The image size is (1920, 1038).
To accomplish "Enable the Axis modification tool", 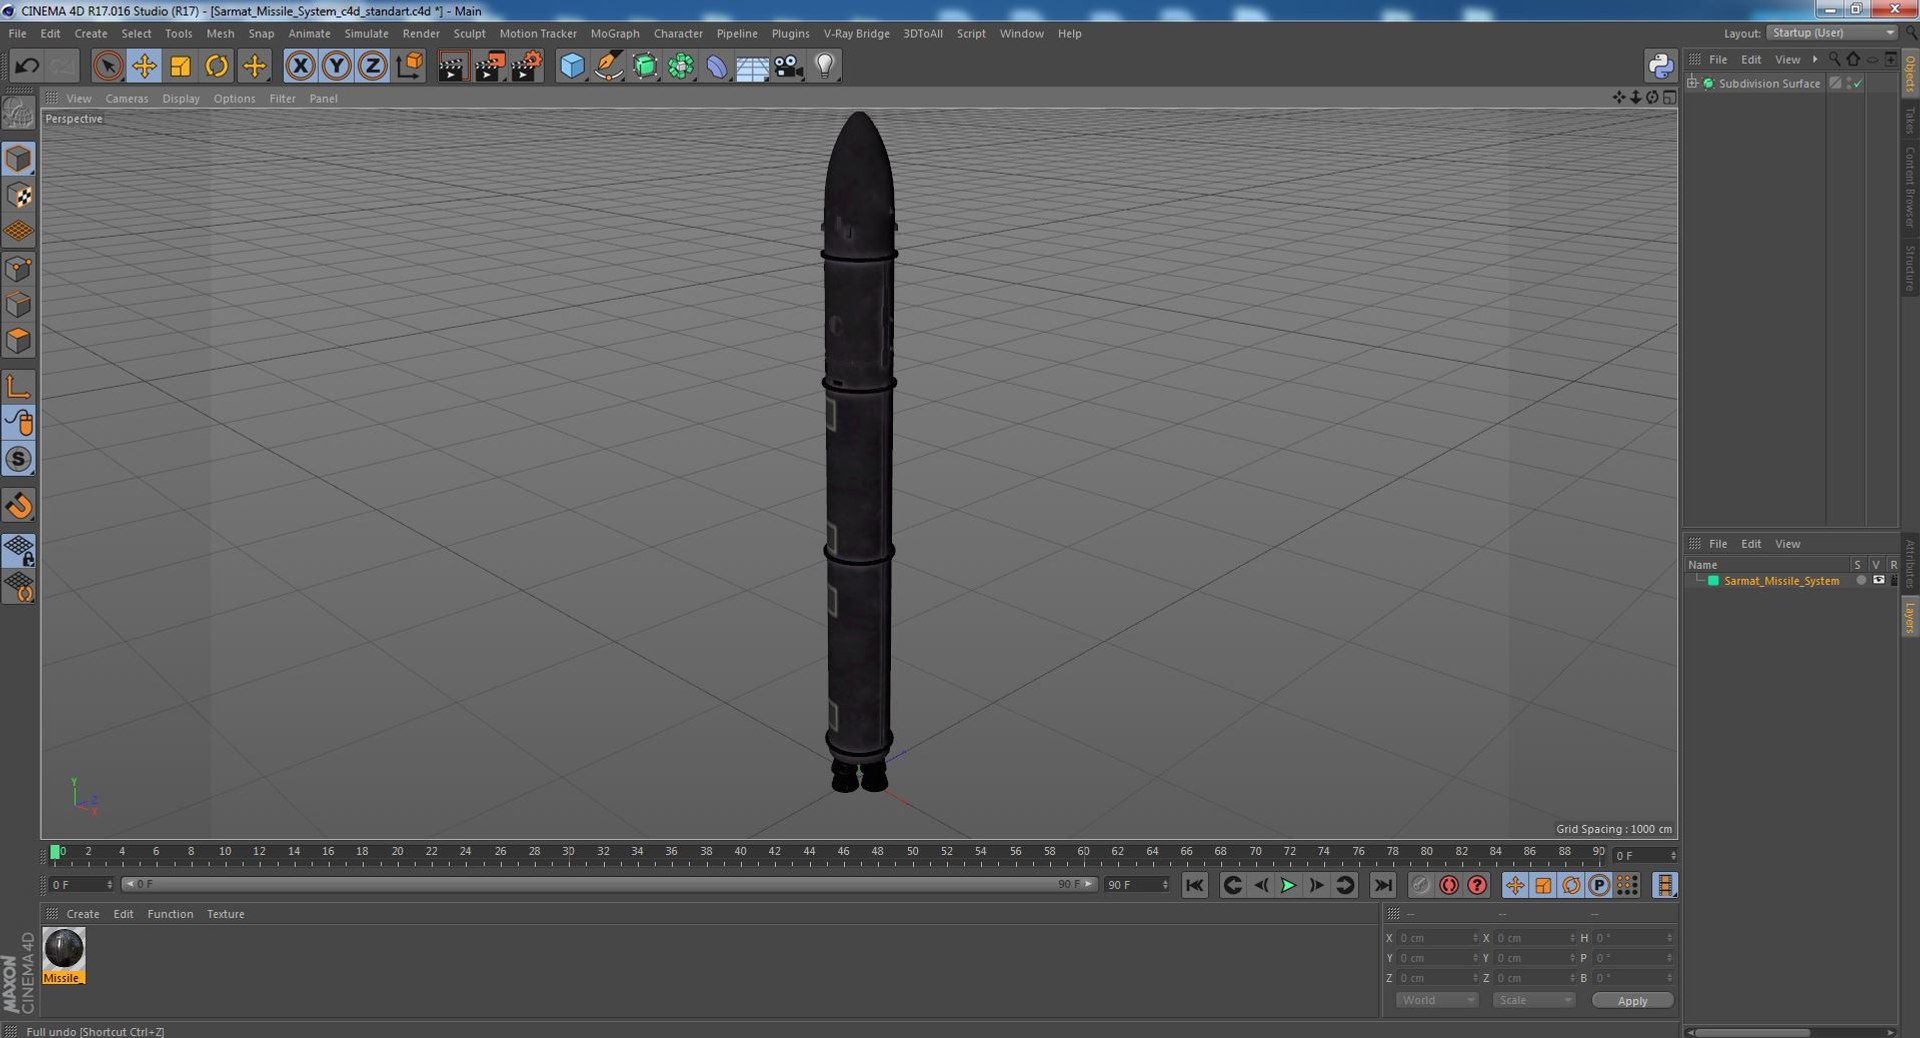I will [18, 386].
